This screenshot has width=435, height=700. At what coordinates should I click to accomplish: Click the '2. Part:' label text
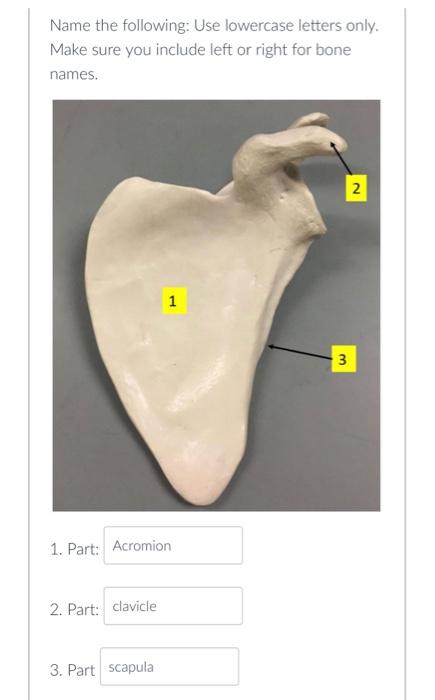click(x=74, y=609)
